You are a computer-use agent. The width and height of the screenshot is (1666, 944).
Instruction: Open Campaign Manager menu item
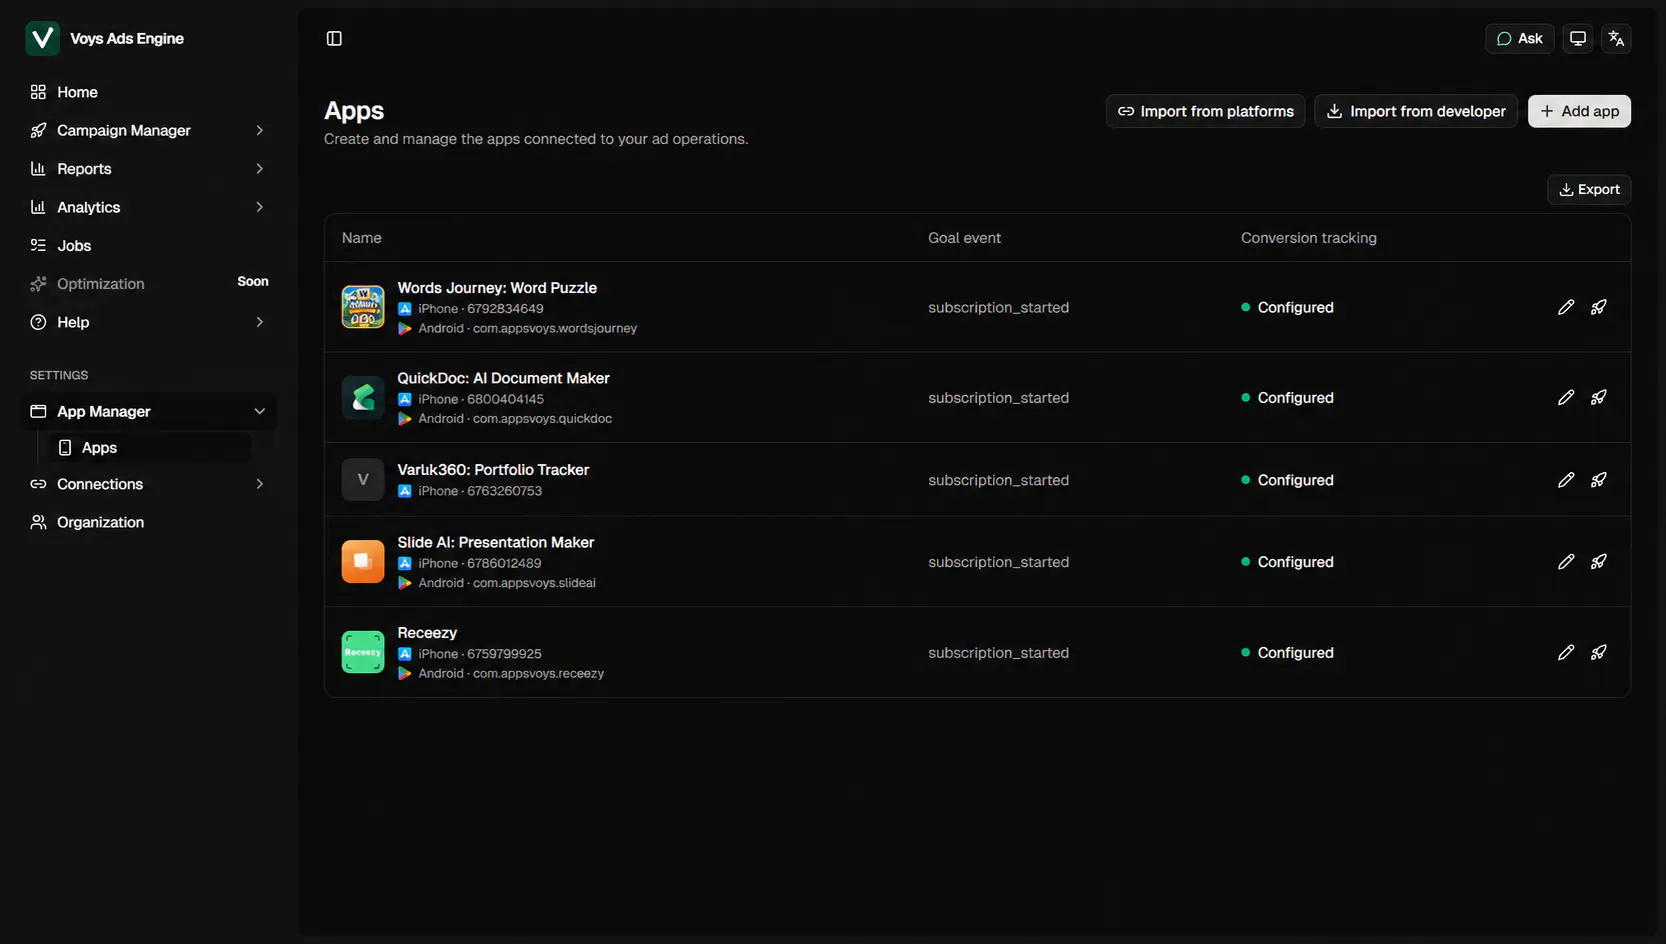pos(148,130)
